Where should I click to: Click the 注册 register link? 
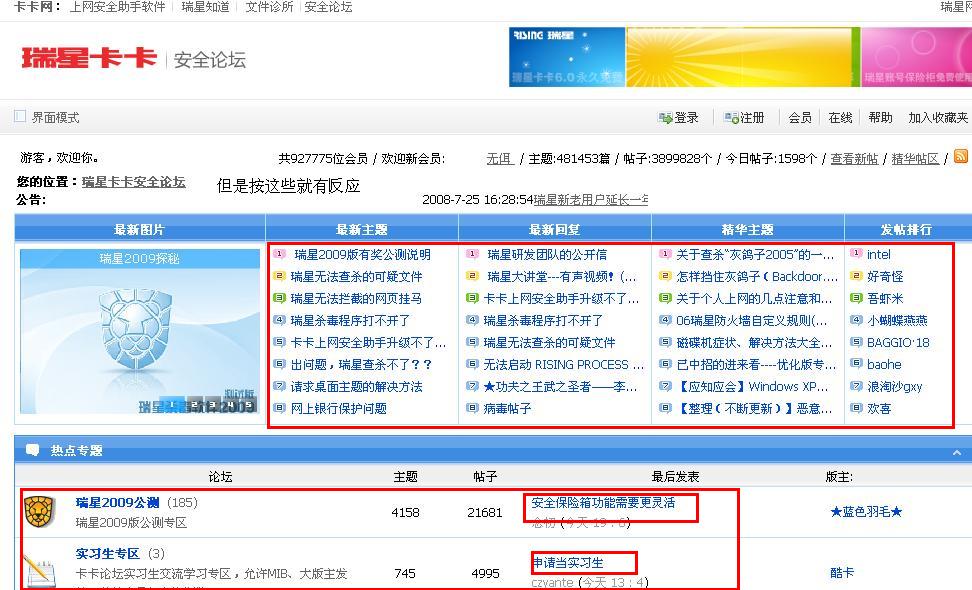click(752, 118)
